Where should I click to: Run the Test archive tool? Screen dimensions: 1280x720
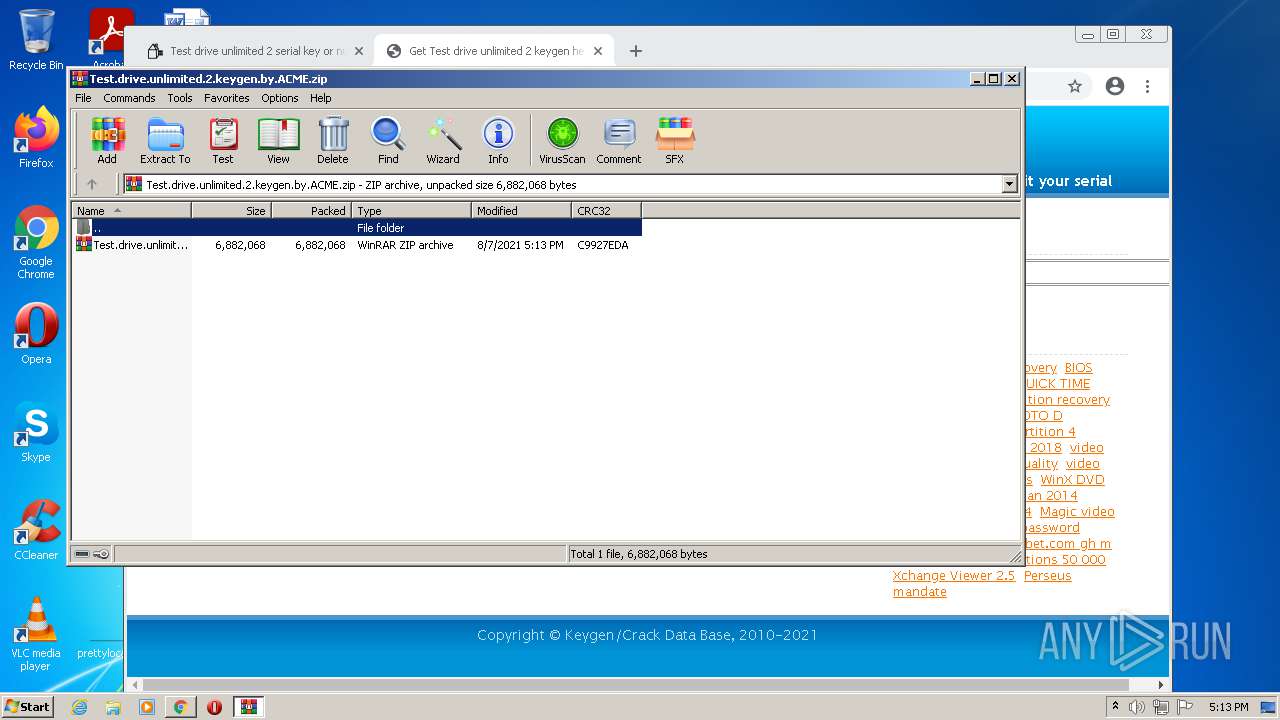tap(223, 140)
